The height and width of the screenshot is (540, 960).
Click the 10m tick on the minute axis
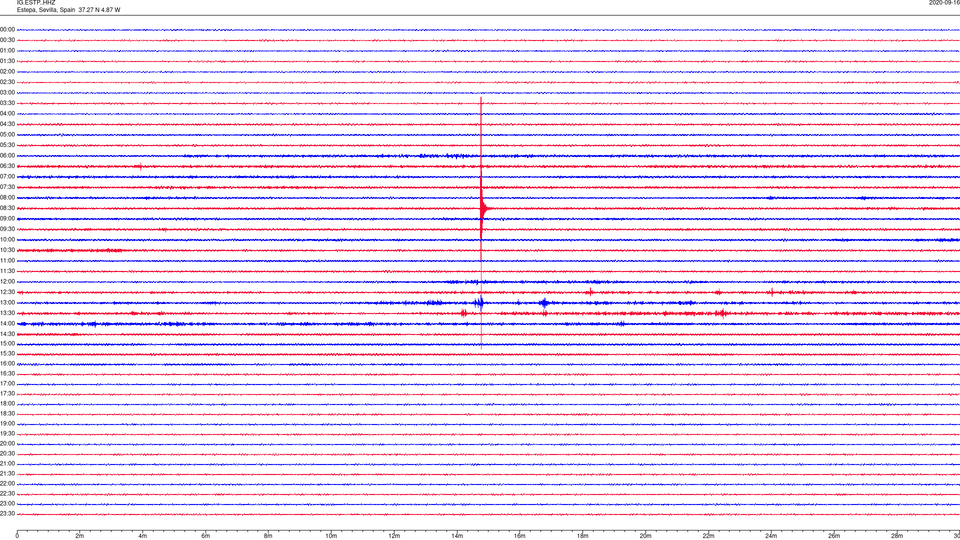(x=331, y=536)
